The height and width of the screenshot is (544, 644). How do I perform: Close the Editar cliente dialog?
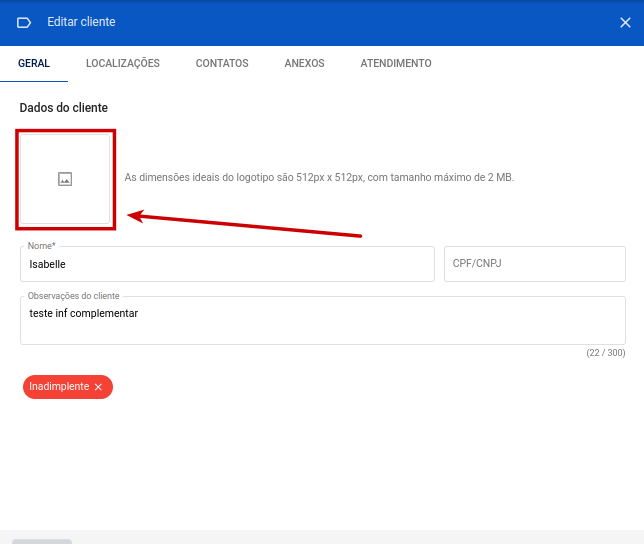625,22
